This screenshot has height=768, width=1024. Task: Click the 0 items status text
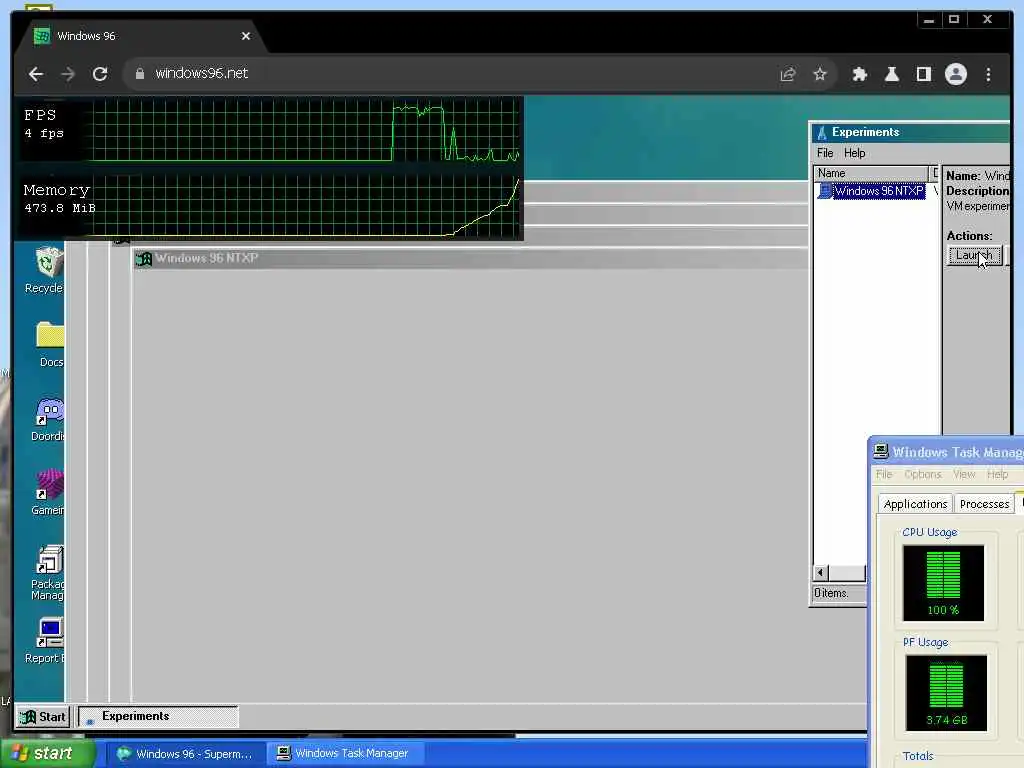coord(831,593)
